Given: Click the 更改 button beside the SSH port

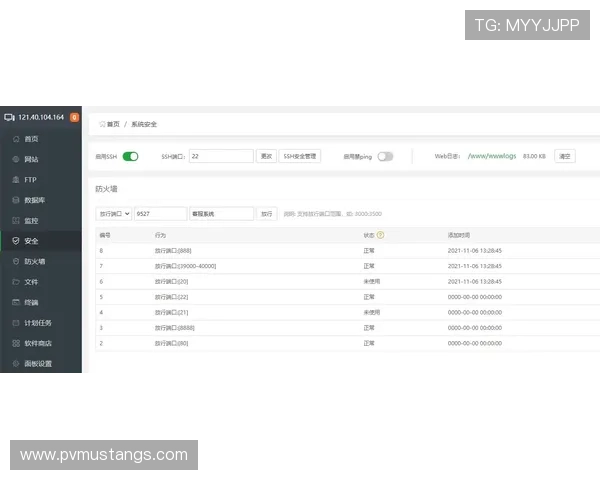Looking at the screenshot, I should [x=266, y=156].
